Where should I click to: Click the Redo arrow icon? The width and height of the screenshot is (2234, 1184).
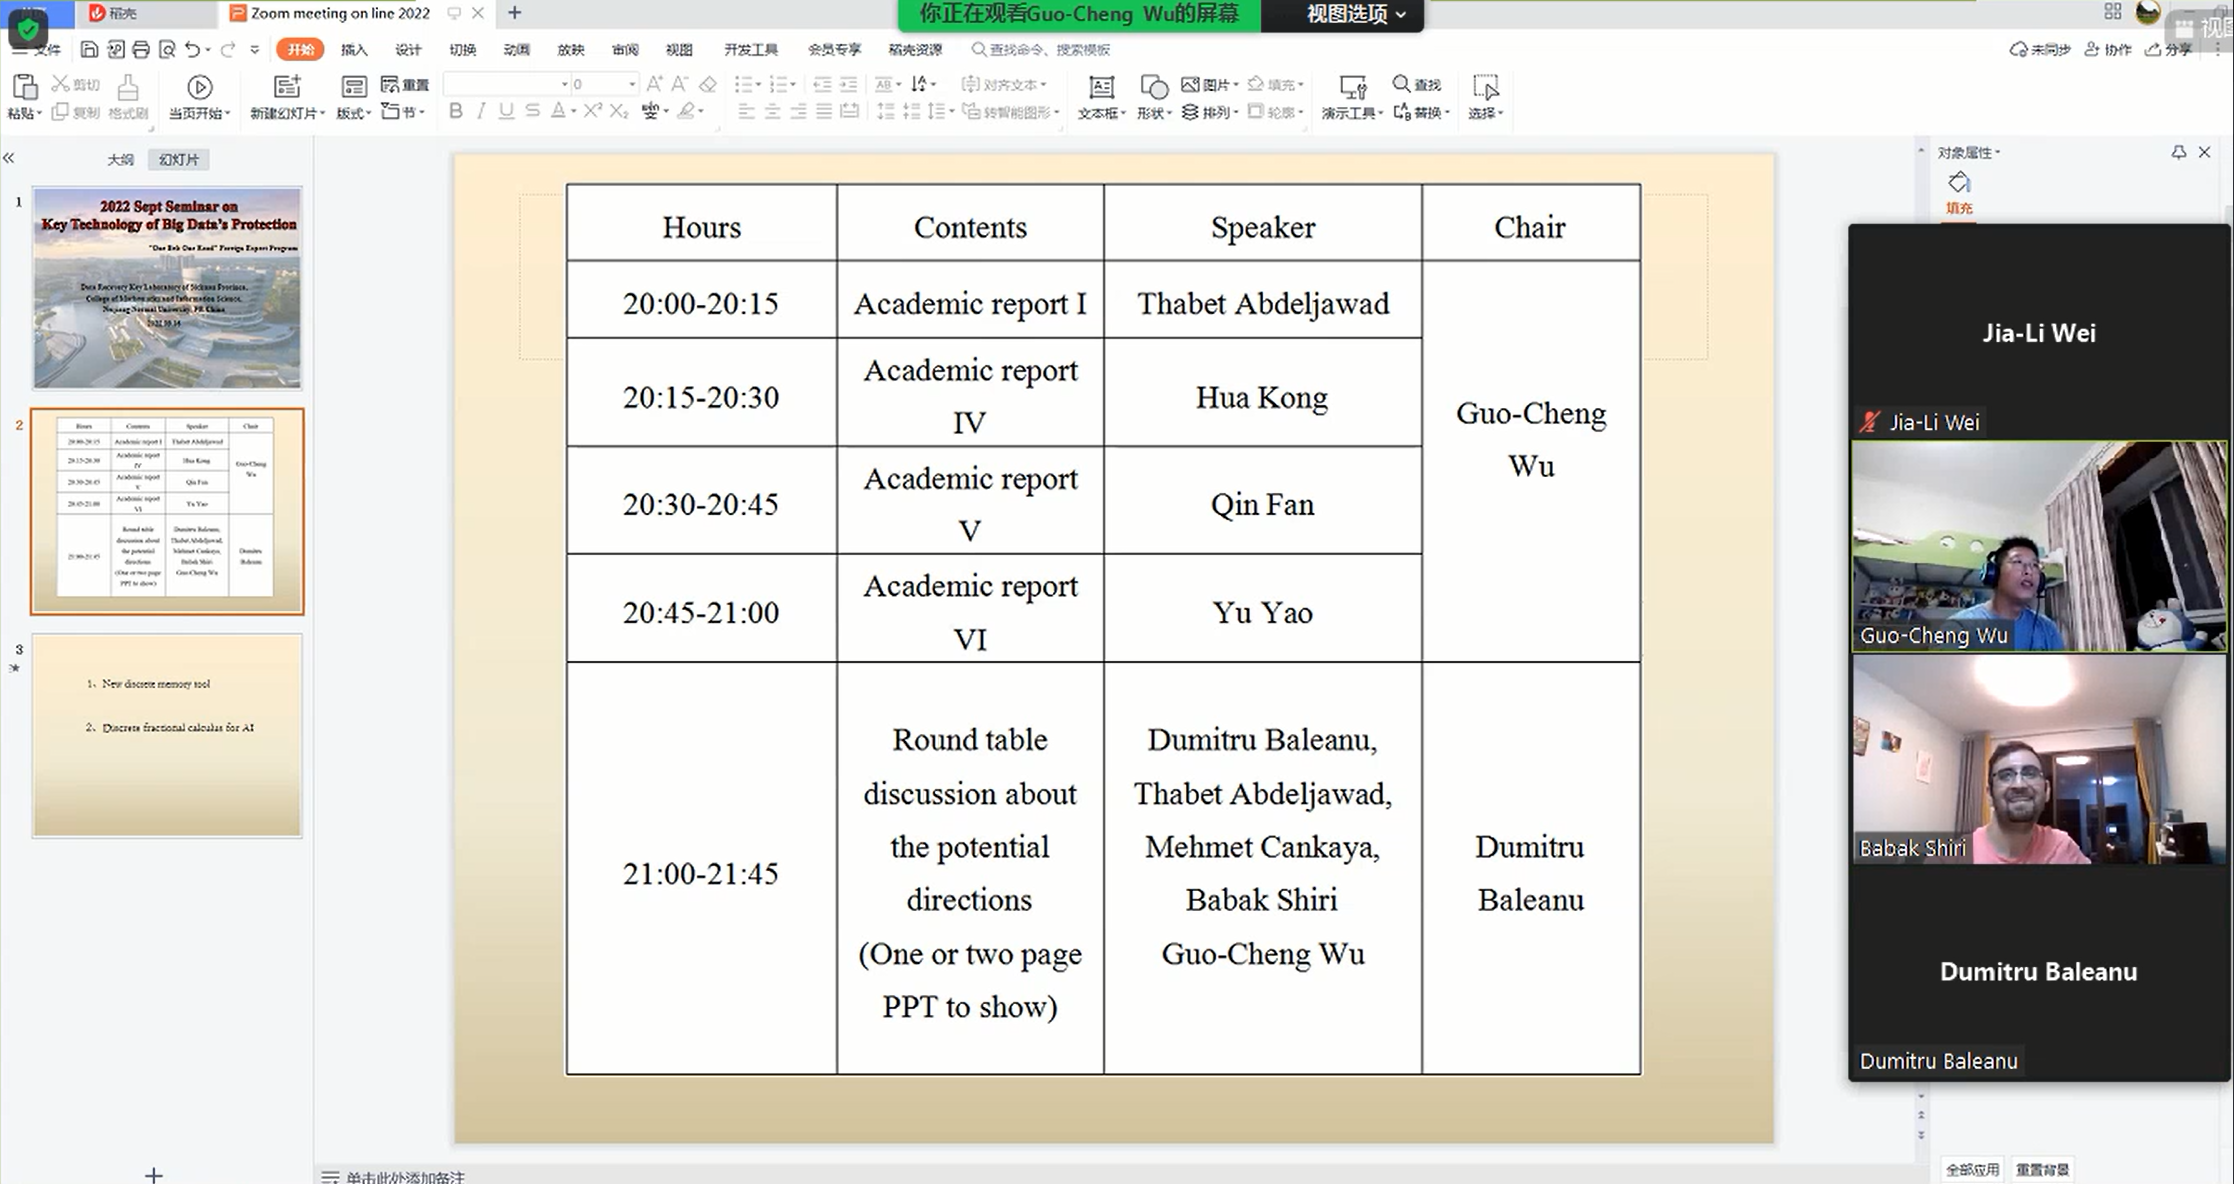[228, 49]
